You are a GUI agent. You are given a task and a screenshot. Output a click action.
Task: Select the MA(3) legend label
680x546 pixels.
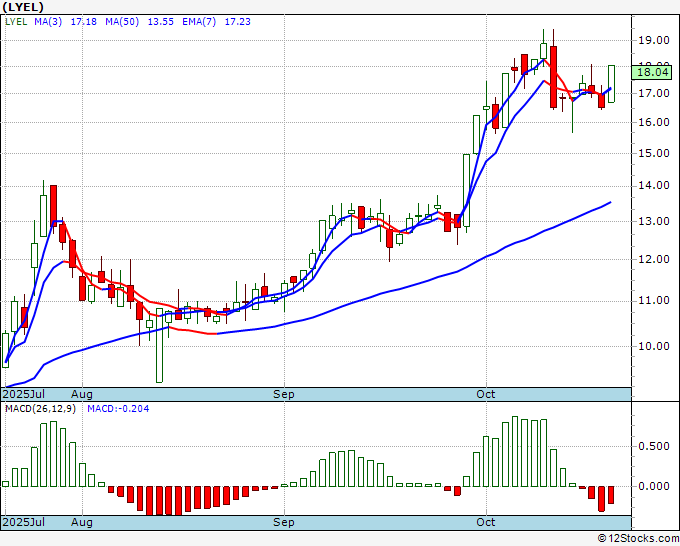click(48, 22)
